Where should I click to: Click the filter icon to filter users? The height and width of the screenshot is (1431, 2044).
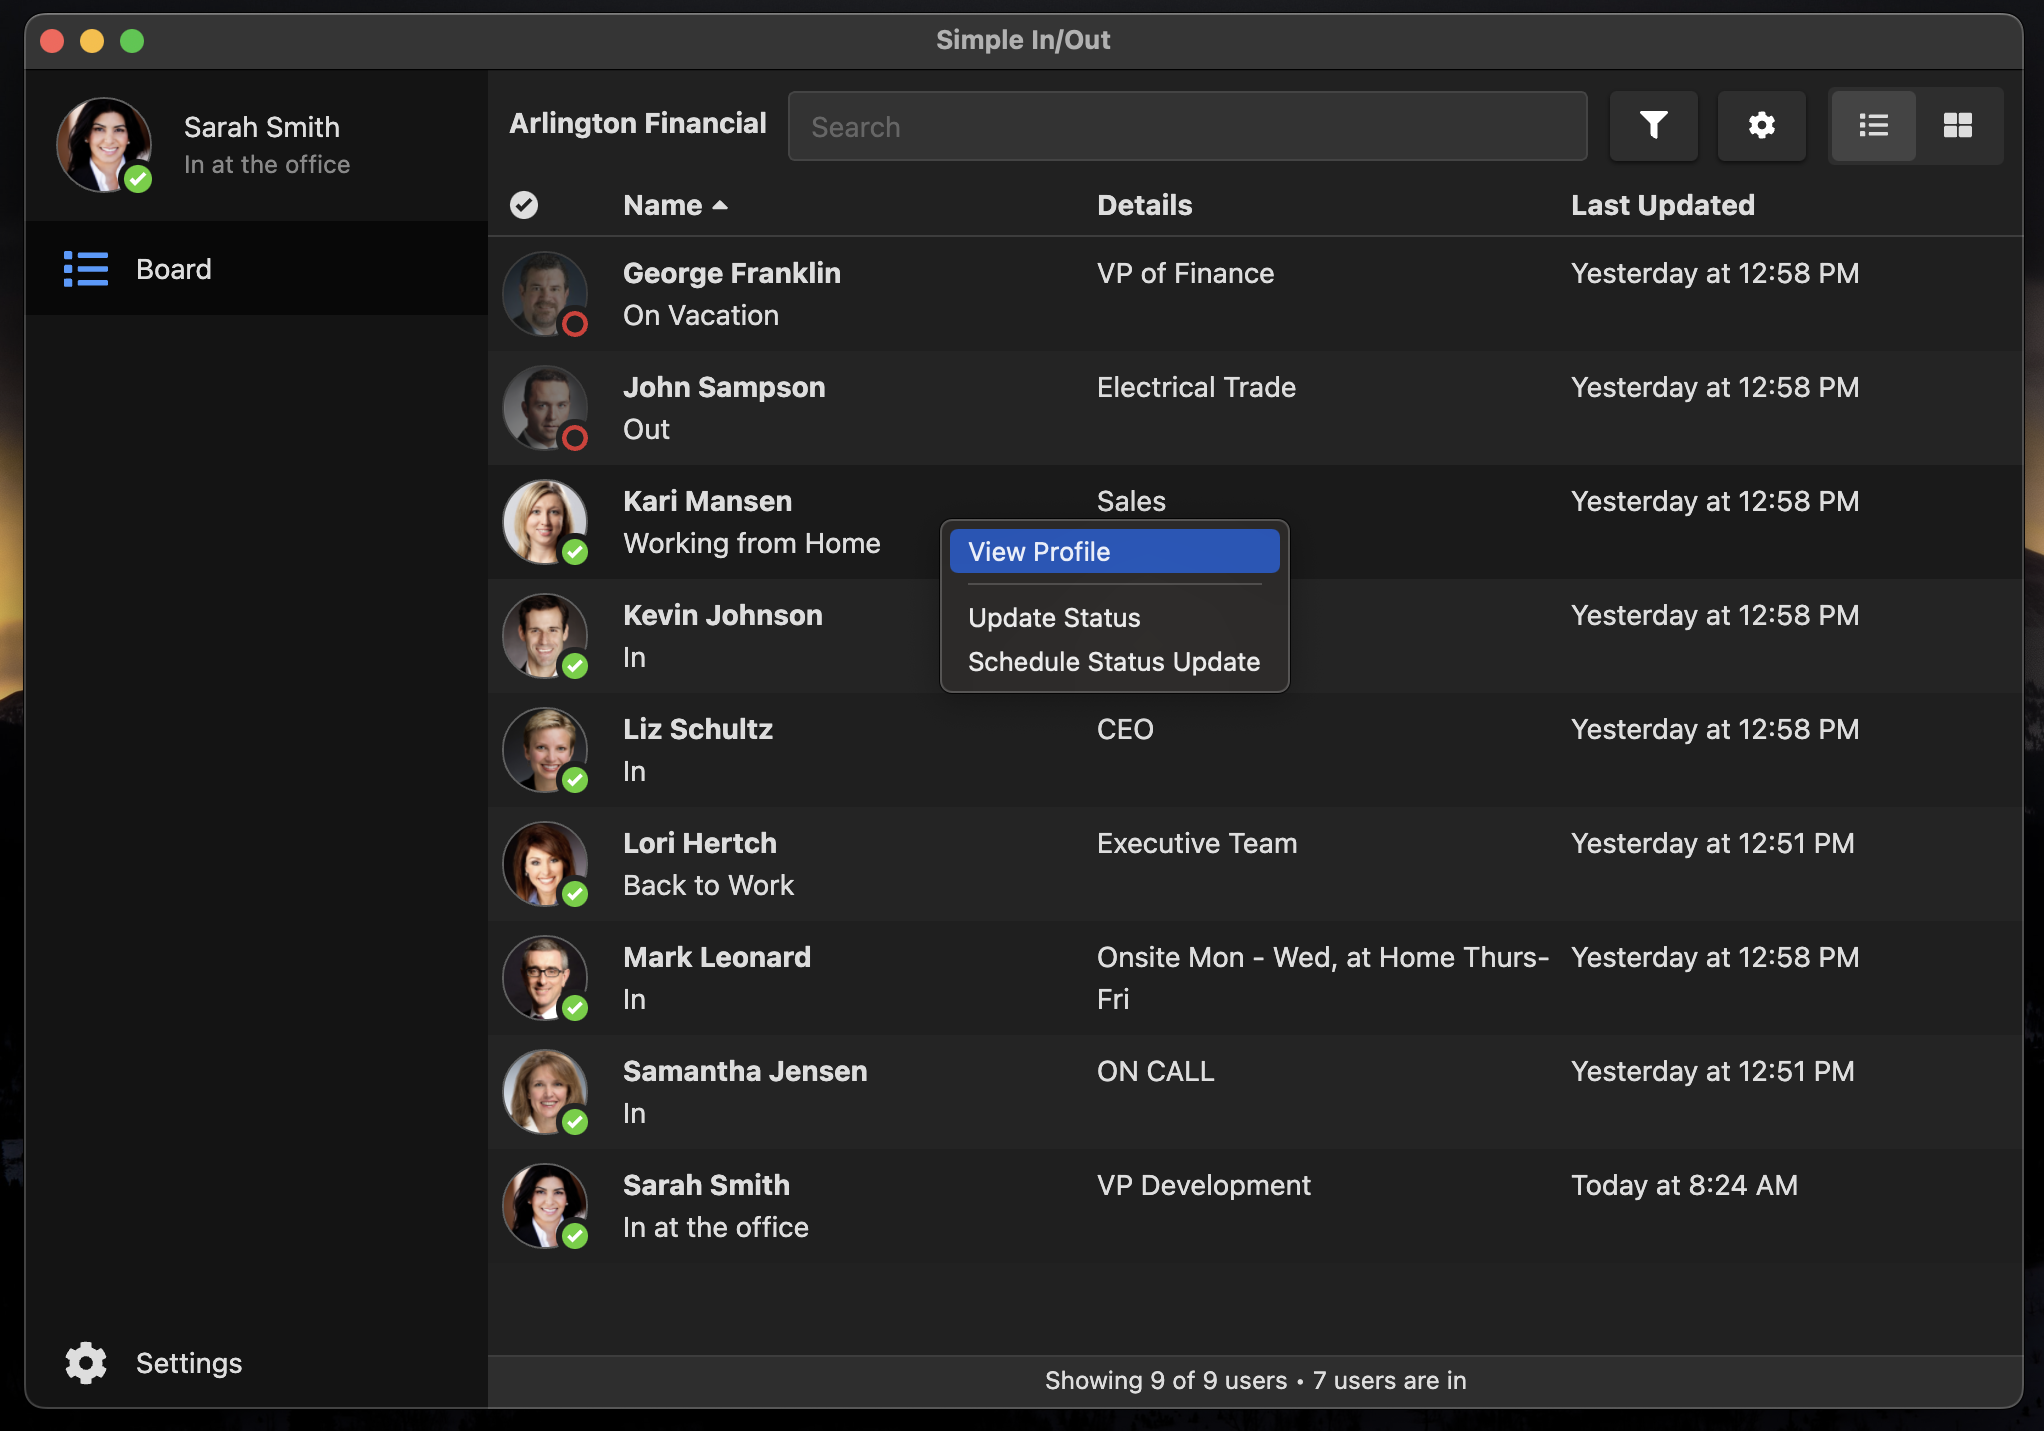point(1656,126)
